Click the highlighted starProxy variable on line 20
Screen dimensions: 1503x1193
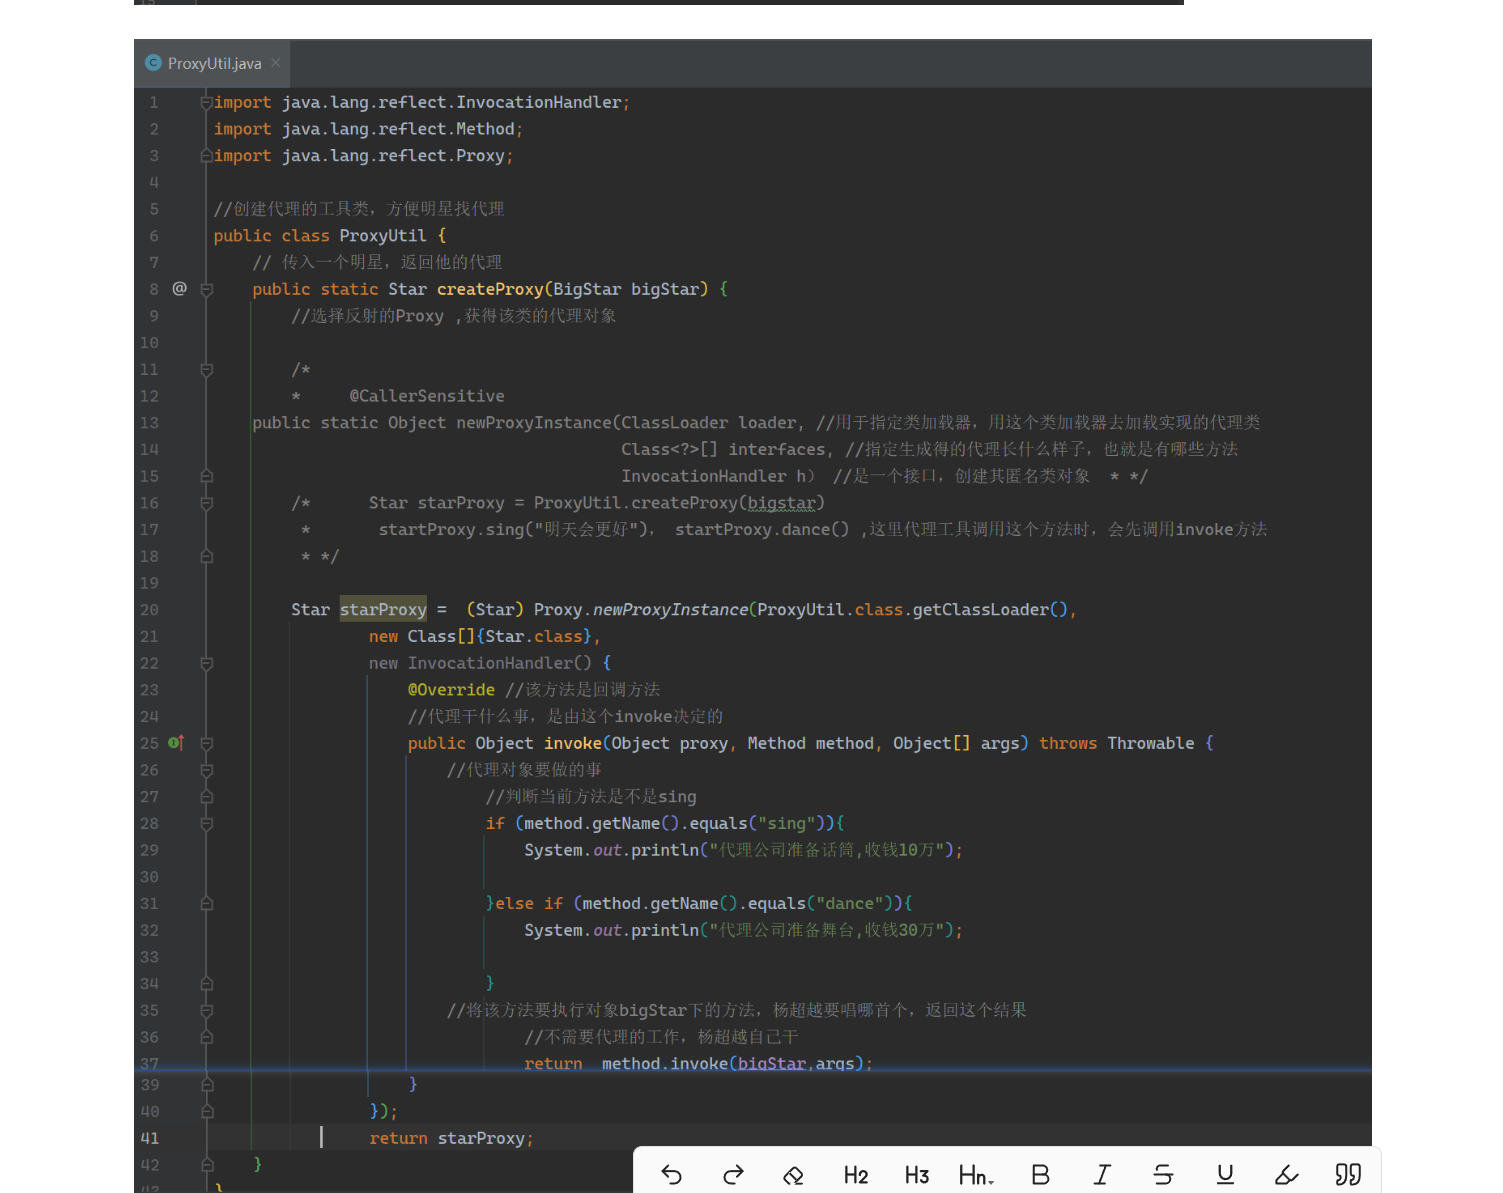click(383, 609)
